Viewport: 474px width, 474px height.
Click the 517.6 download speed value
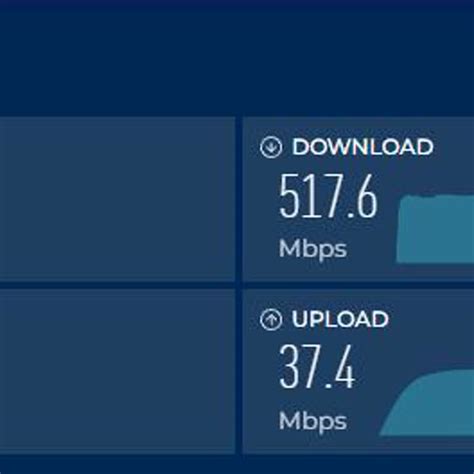328,196
